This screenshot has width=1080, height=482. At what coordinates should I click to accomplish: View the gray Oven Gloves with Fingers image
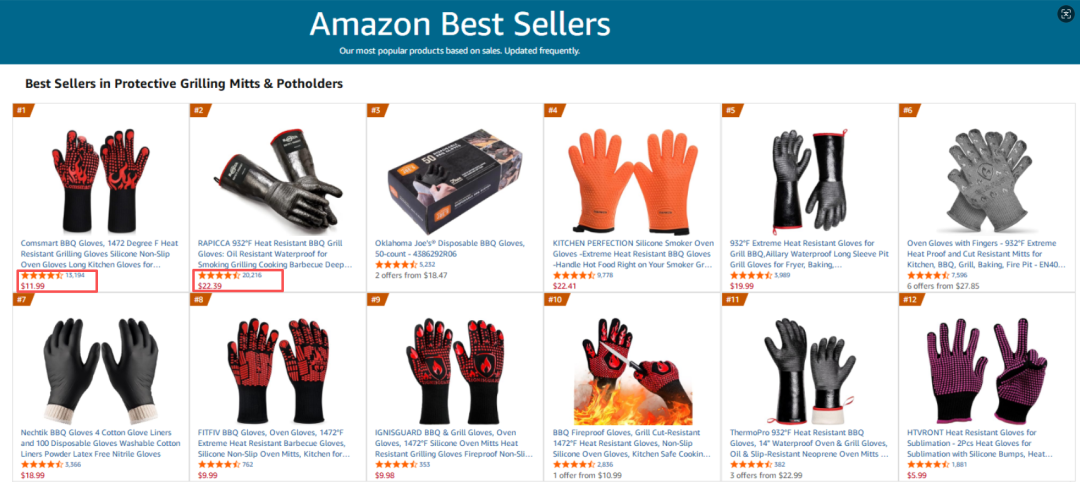(986, 180)
